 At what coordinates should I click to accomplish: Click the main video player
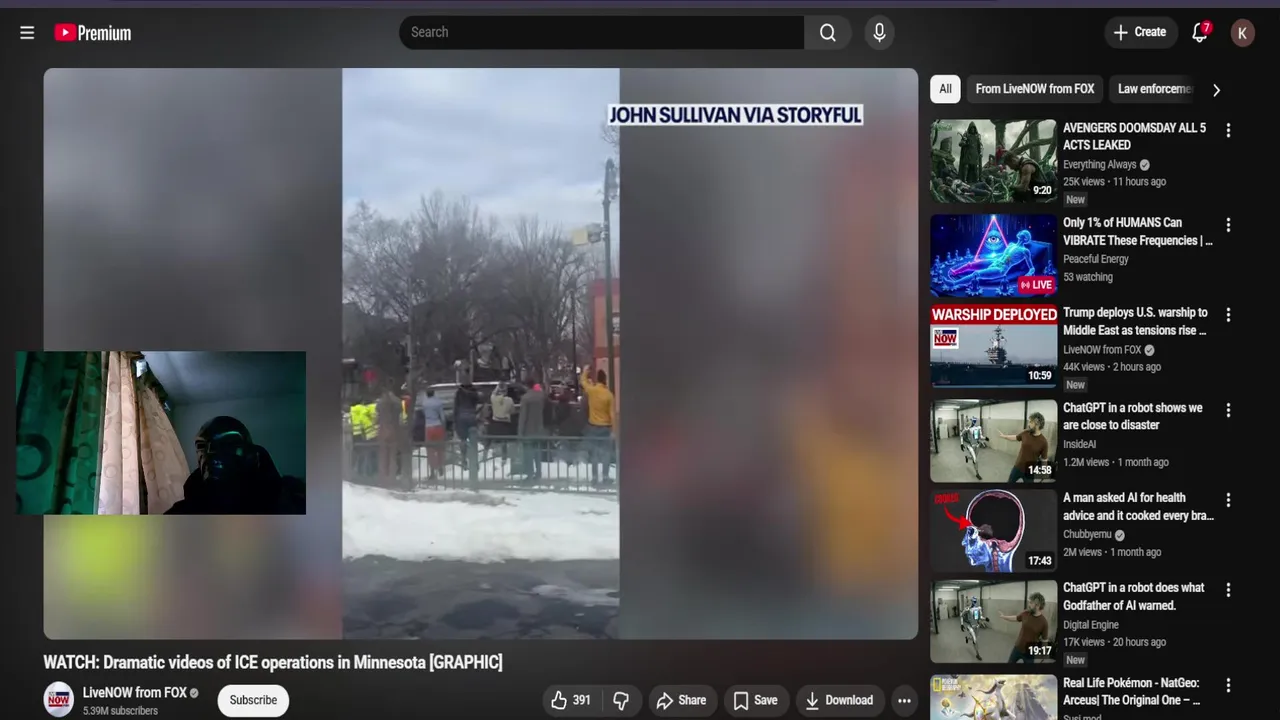coord(480,353)
